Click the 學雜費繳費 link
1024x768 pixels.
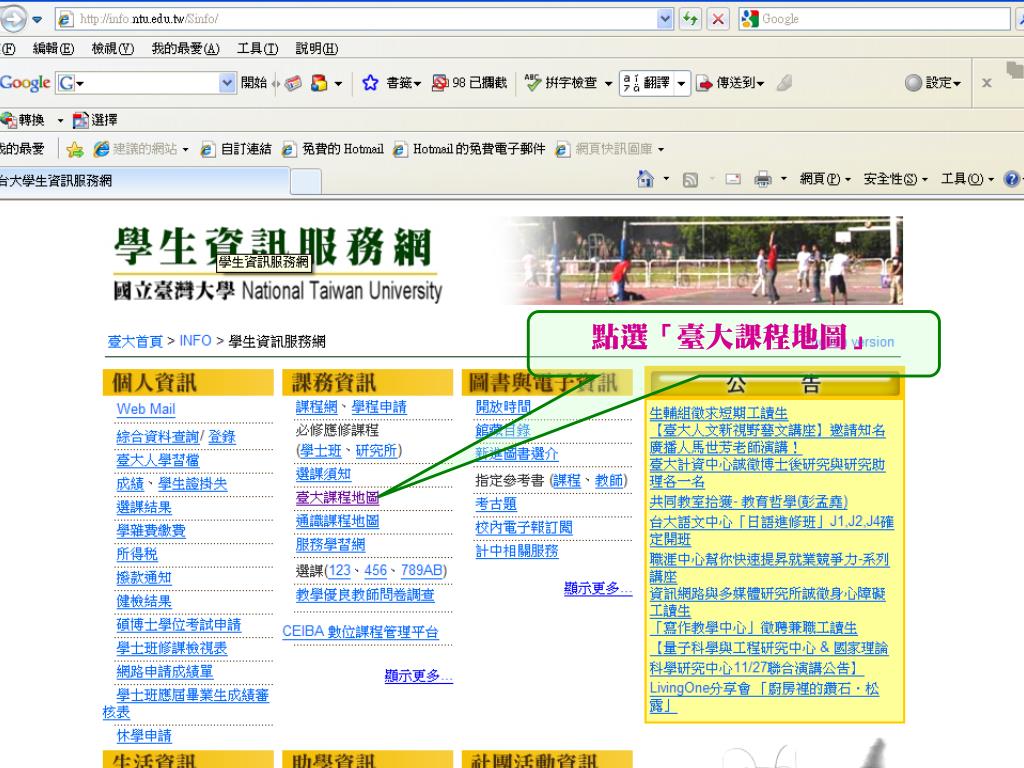pyautogui.click(x=151, y=531)
